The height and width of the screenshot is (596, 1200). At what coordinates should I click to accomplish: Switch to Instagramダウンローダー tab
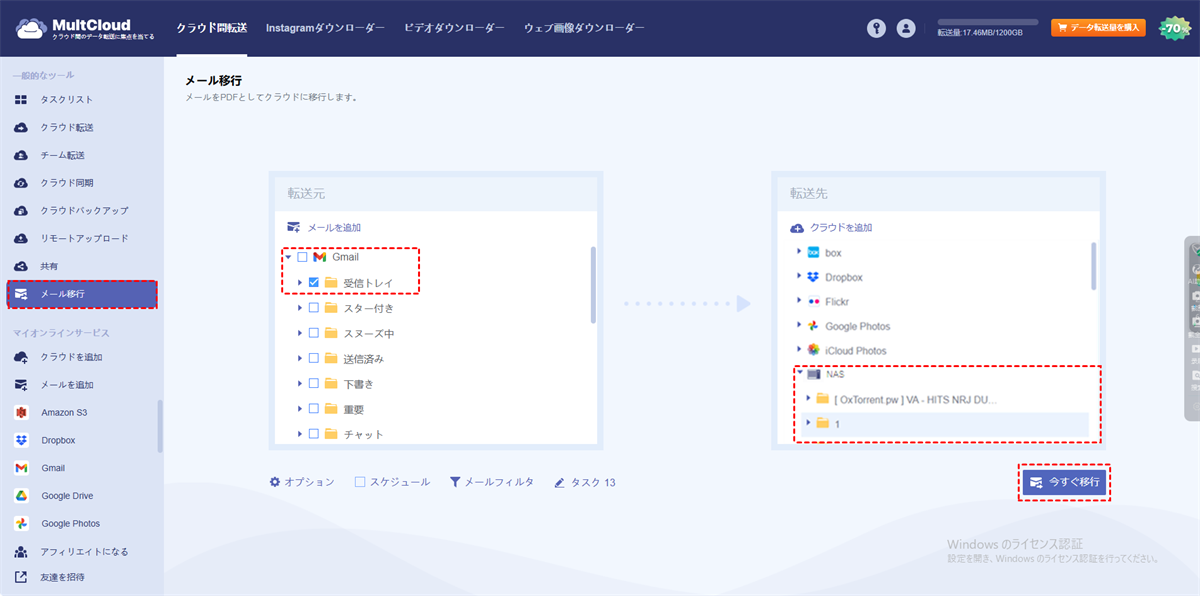tap(325, 29)
